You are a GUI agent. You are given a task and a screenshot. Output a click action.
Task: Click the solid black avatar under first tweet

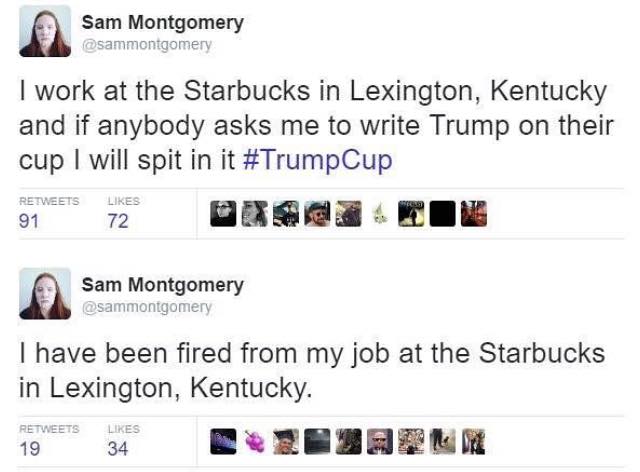(443, 214)
